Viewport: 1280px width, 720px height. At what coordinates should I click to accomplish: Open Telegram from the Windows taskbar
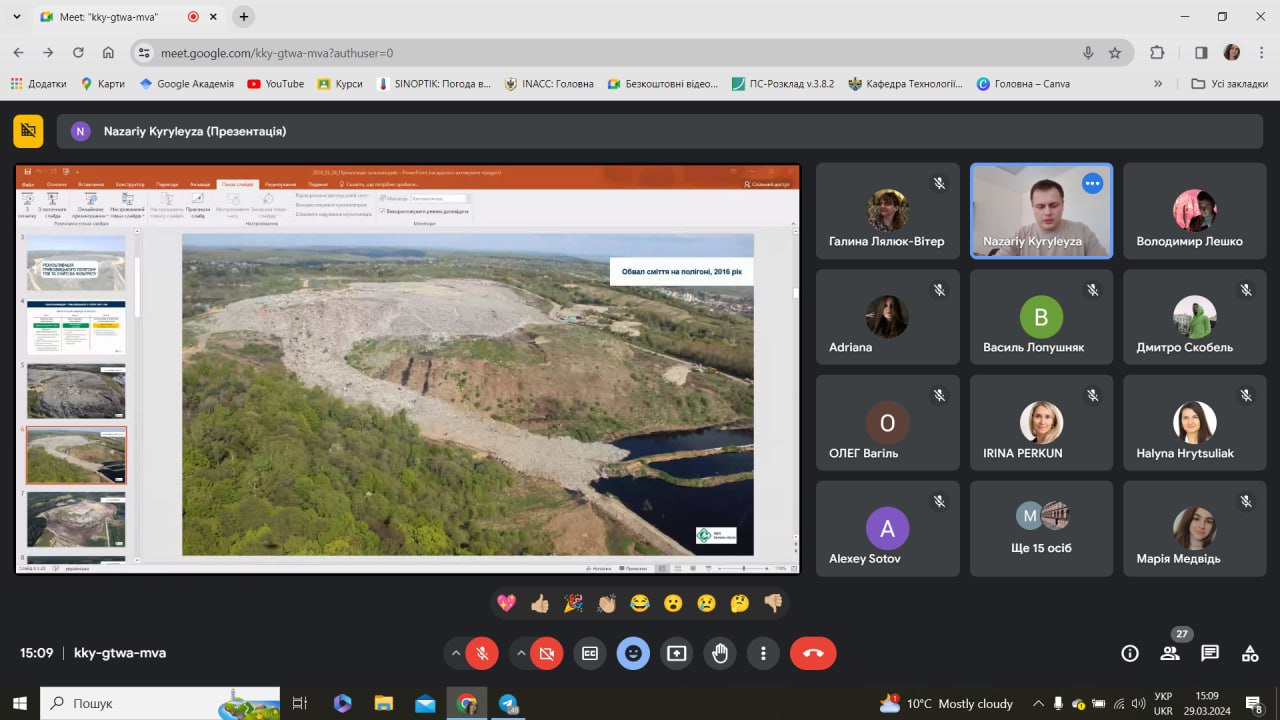(x=508, y=703)
